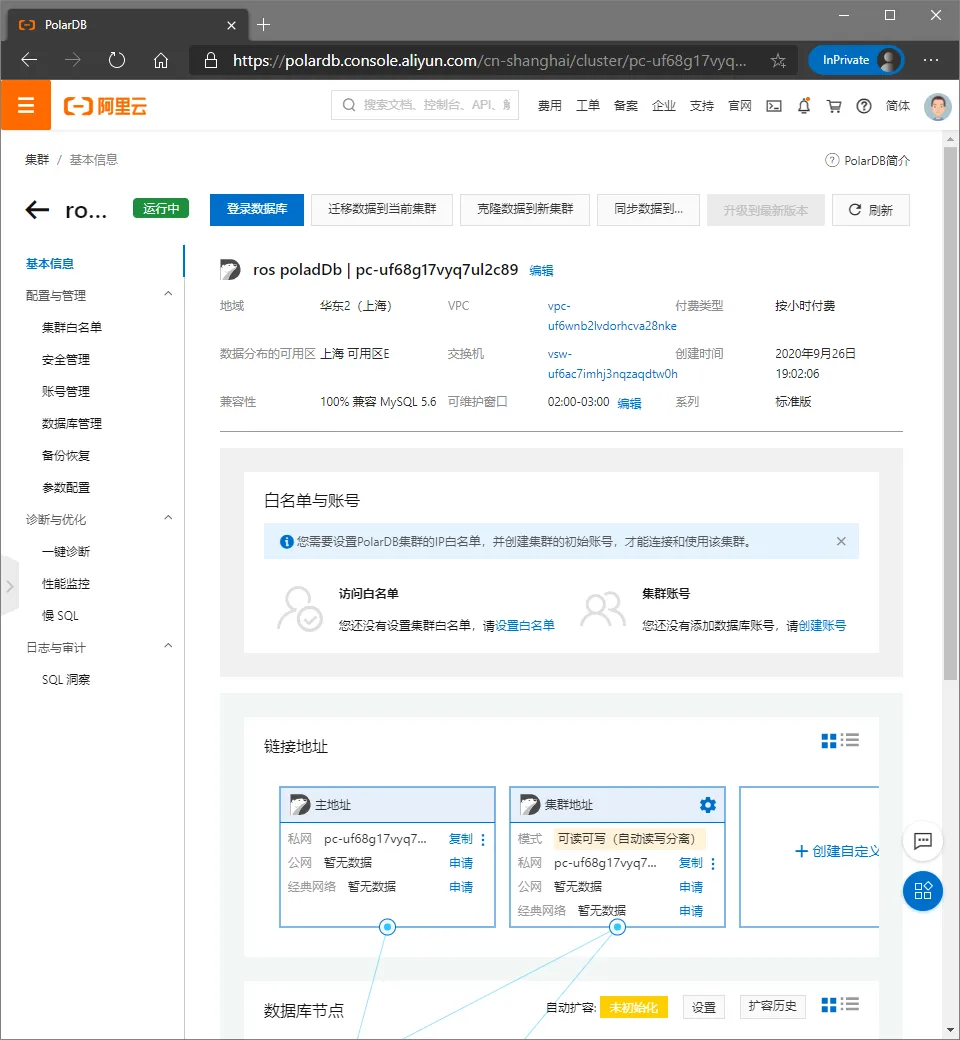The image size is (960, 1040).
Task: Open browser settings and more menu
Action: pos(931,60)
